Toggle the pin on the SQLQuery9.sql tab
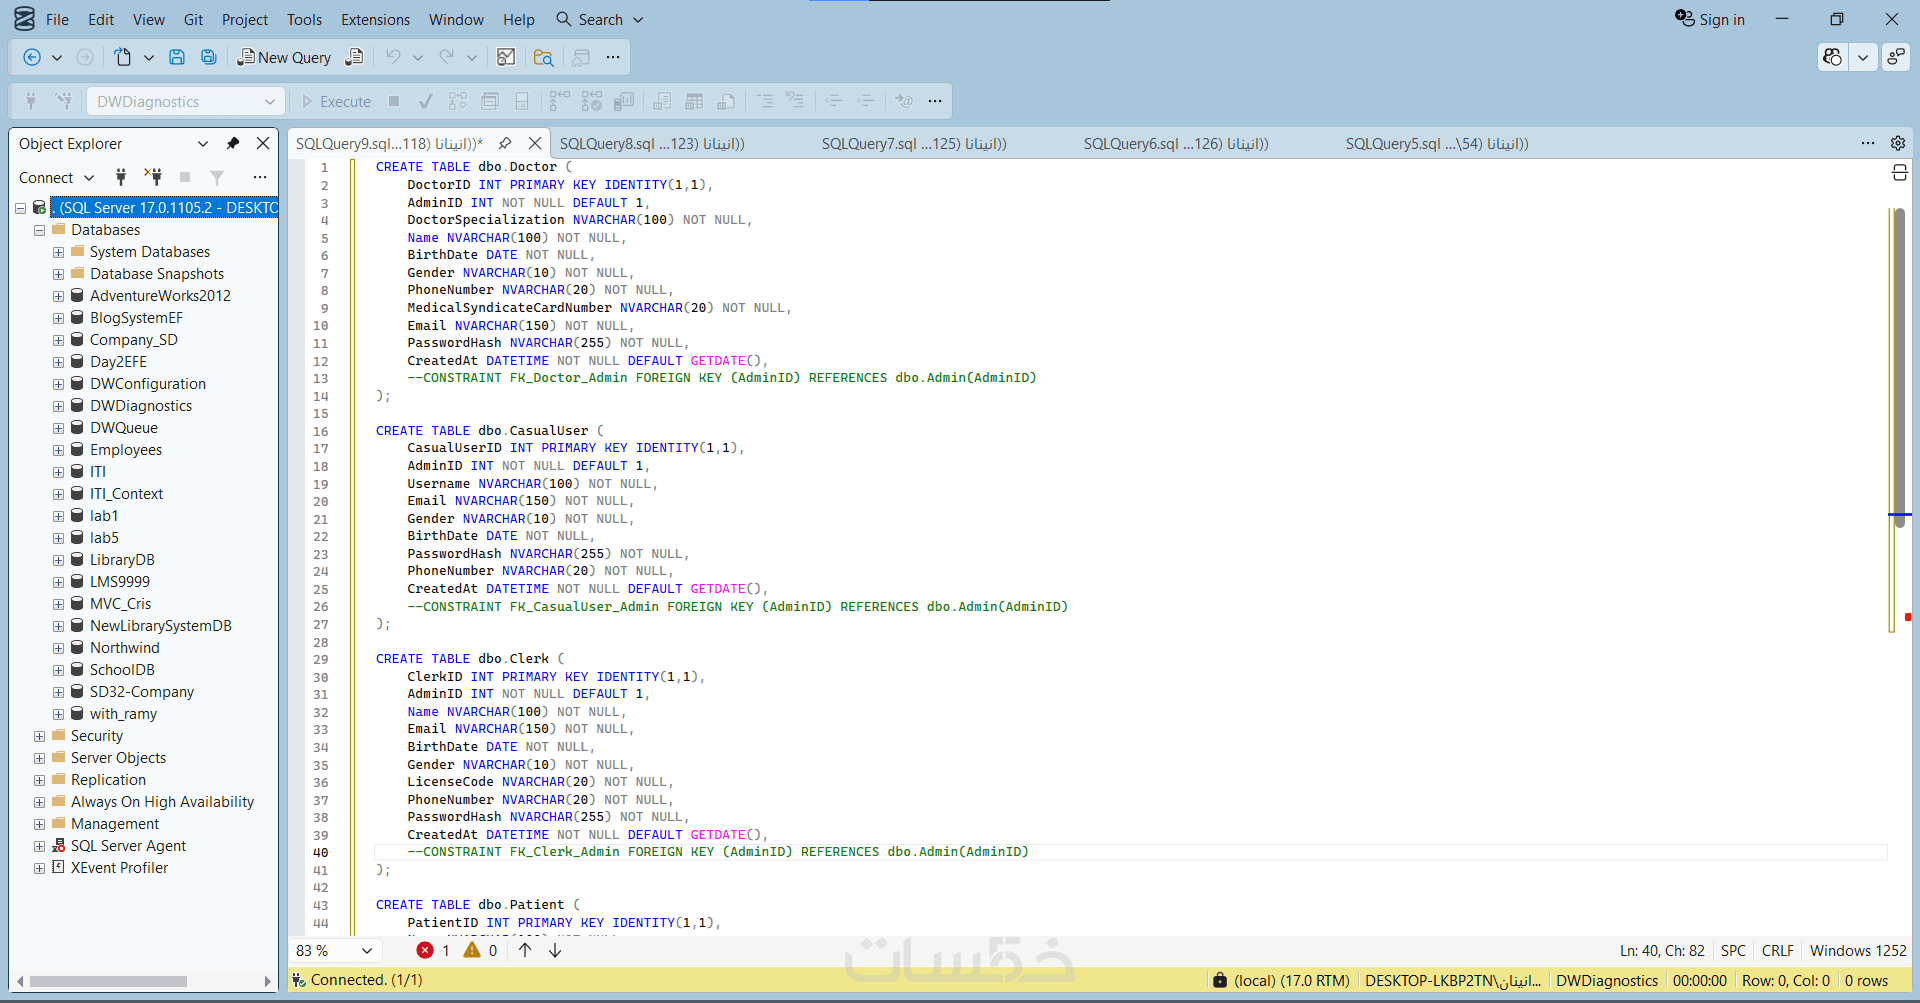 coord(505,143)
